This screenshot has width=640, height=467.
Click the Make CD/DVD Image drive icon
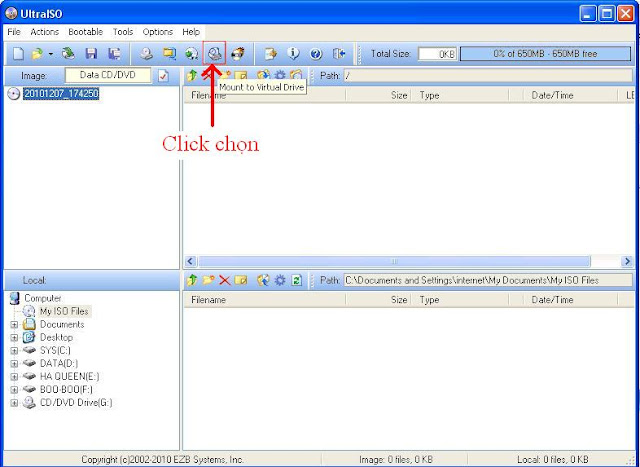click(146, 53)
